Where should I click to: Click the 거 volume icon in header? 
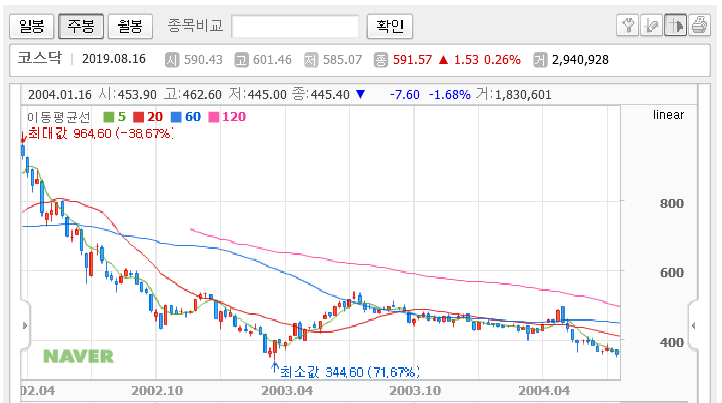coord(540,60)
